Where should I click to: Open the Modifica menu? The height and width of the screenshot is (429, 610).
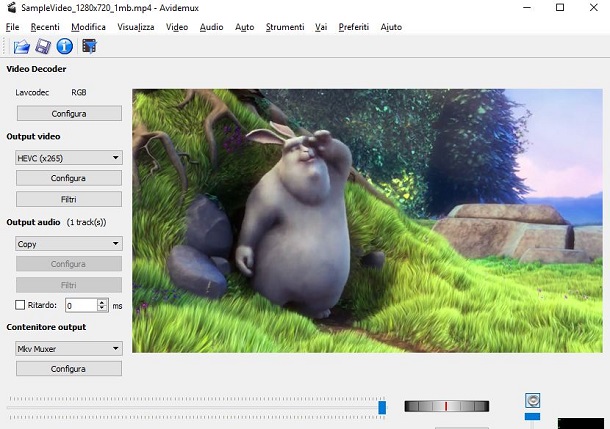(x=88, y=27)
